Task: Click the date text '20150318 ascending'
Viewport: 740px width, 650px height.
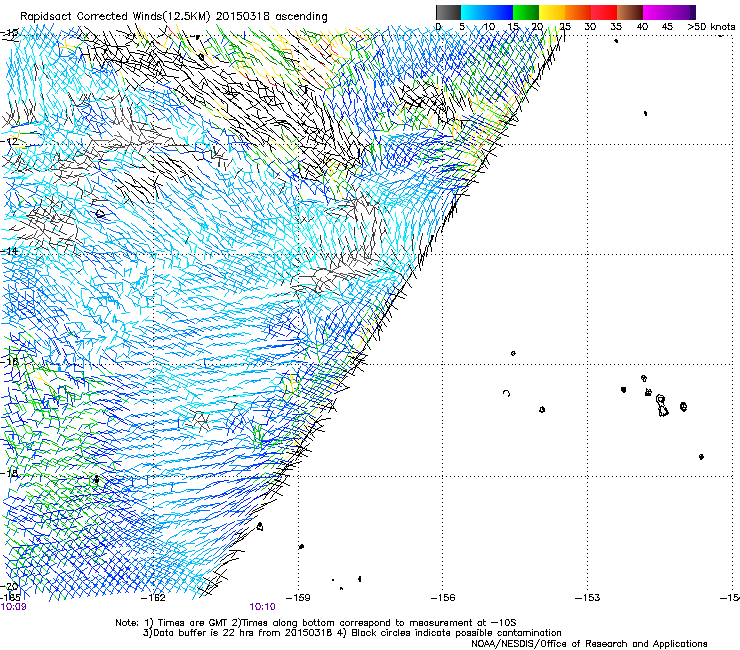Action: coord(271,16)
